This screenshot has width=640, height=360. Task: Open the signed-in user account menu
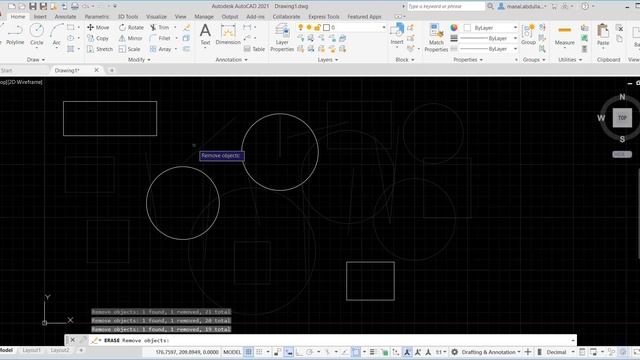pyautogui.click(x=522, y=6)
